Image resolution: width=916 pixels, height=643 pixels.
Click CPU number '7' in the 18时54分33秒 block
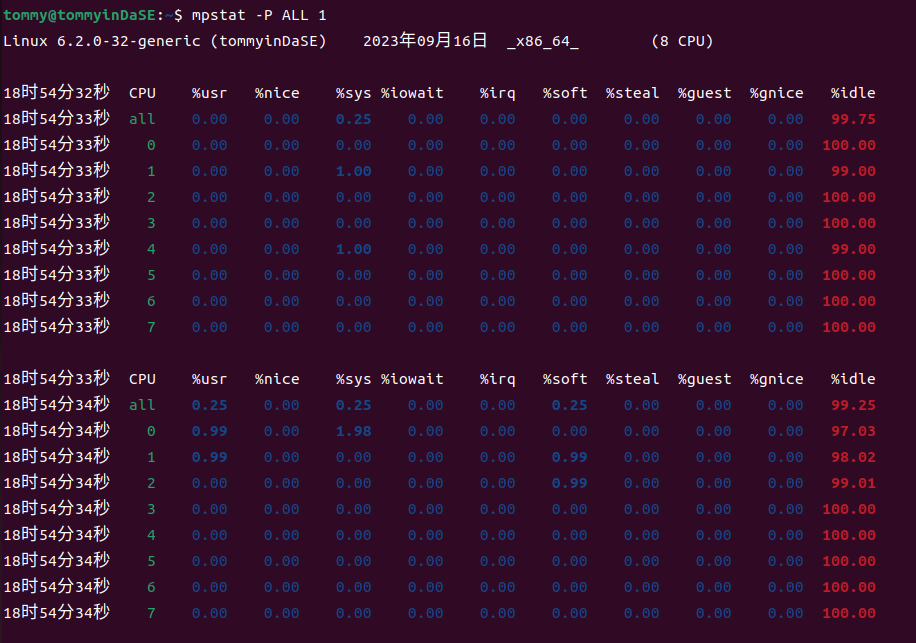151,327
